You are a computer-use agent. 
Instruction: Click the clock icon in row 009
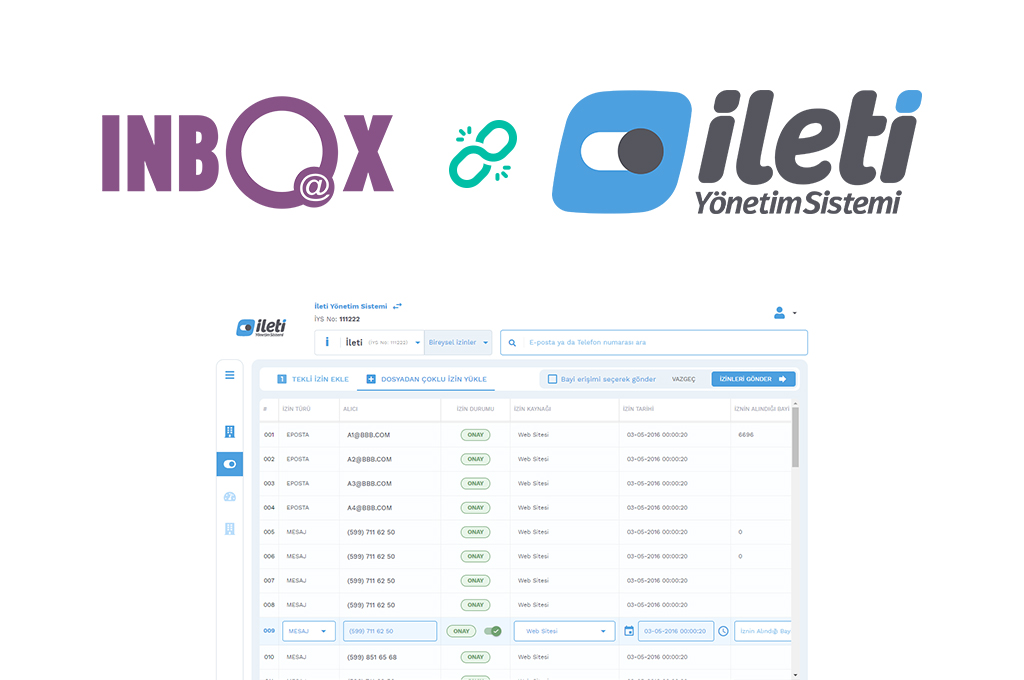pyautogui.click(x=723, y=631)
